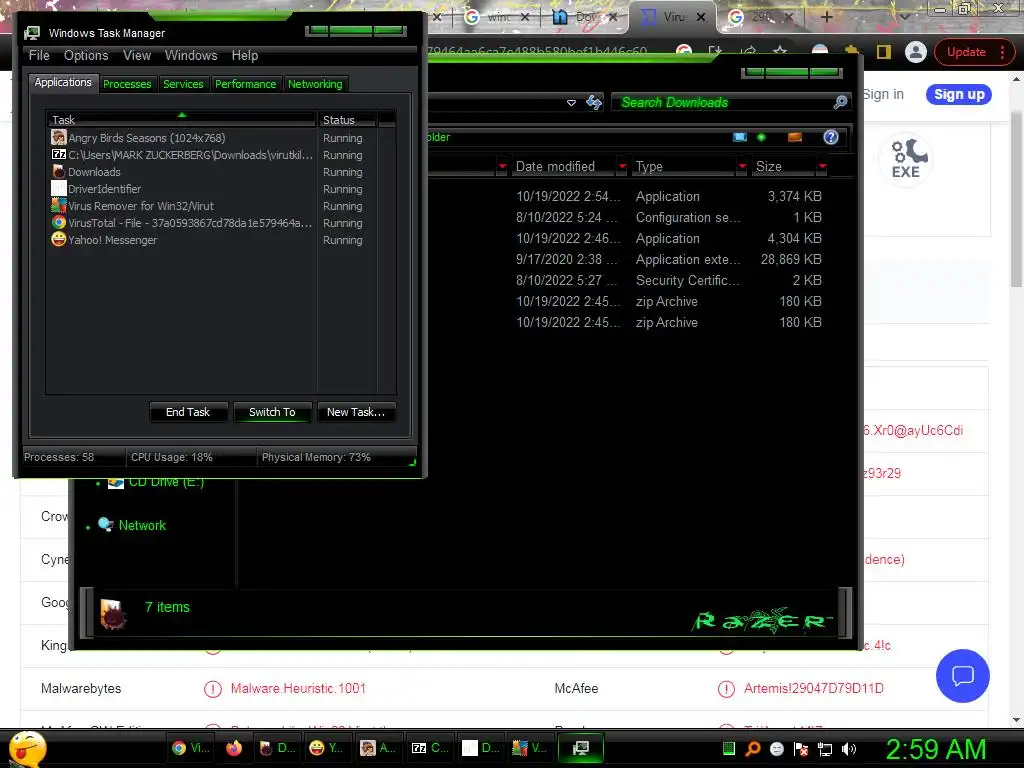Sort tasks by the Task column header
The image size is (1024, 768).
coord(181,120)
